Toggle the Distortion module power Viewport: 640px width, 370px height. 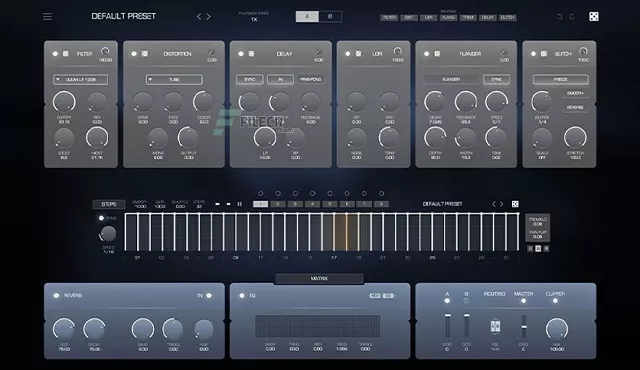pyautogui.click(x=134, y=54)
